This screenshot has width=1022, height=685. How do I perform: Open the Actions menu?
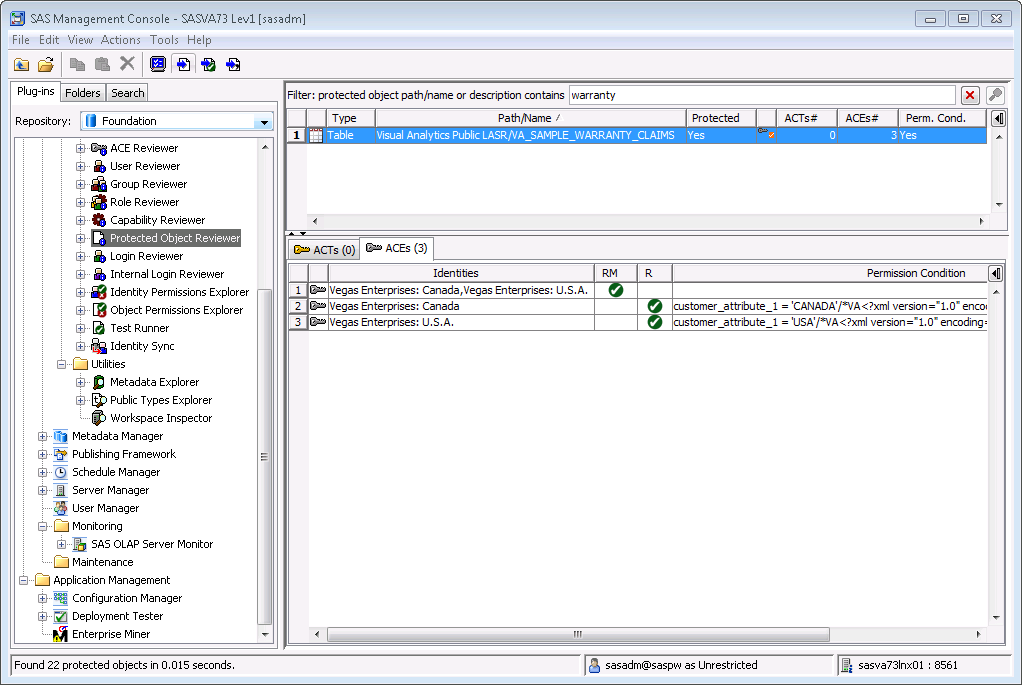click(x=121, y=40)
